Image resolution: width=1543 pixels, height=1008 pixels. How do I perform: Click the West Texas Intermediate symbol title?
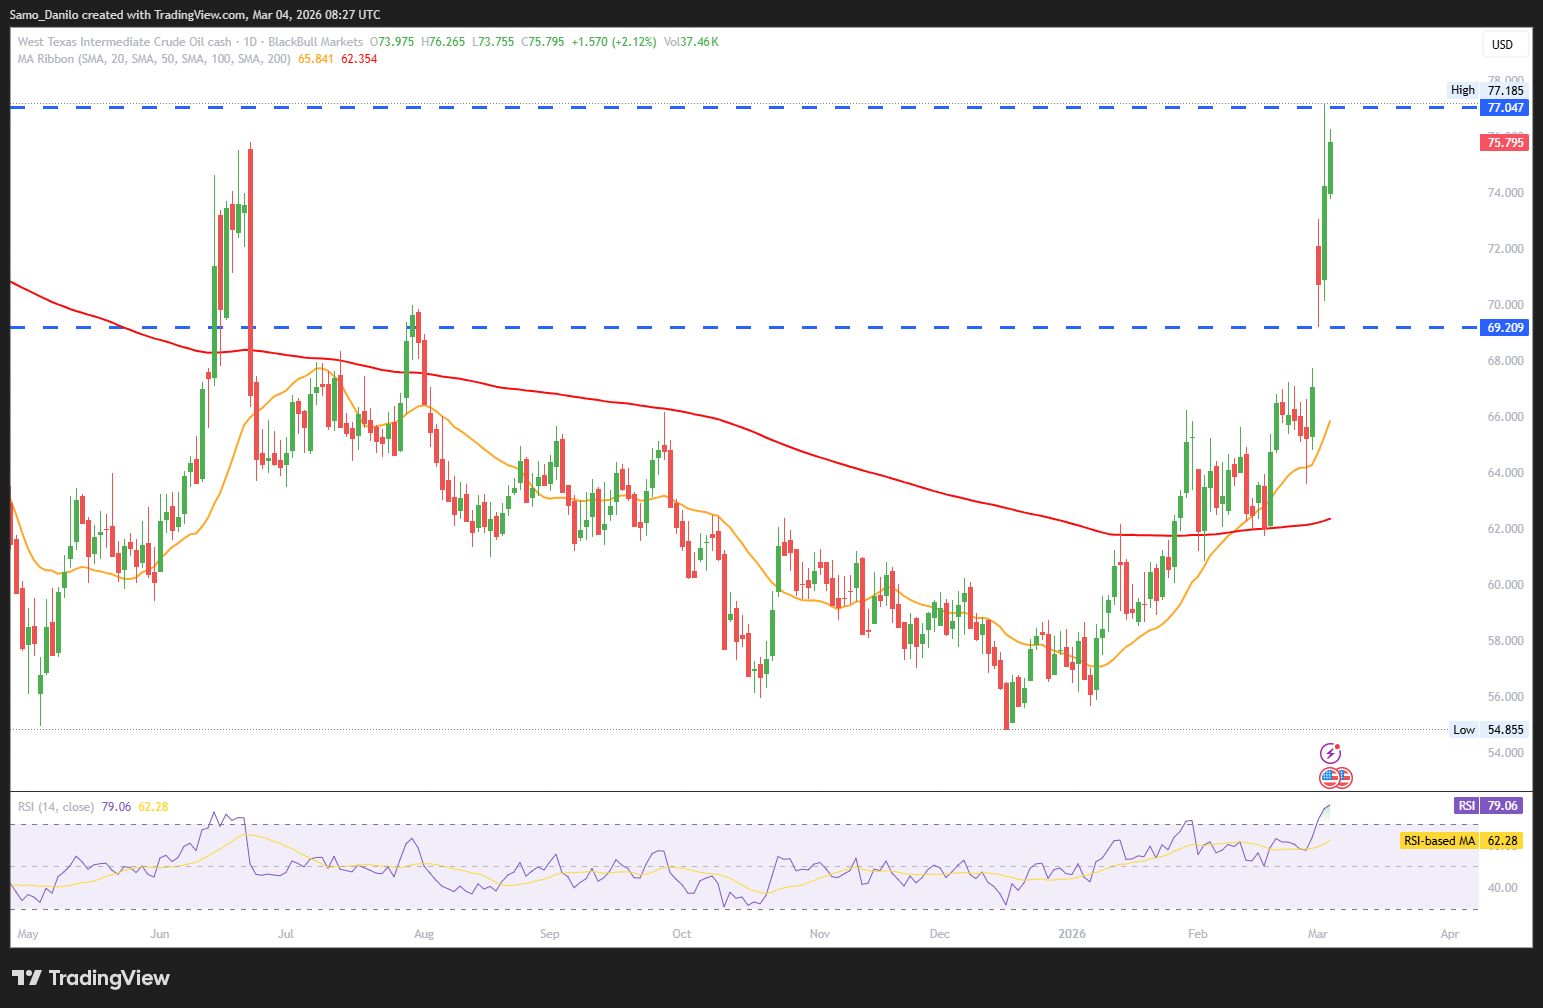coord(124,42)
